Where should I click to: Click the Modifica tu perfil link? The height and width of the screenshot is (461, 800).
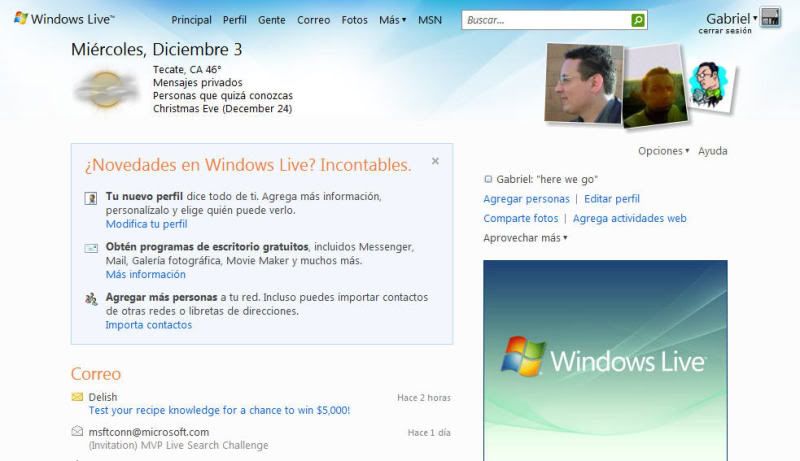point(146,224)
